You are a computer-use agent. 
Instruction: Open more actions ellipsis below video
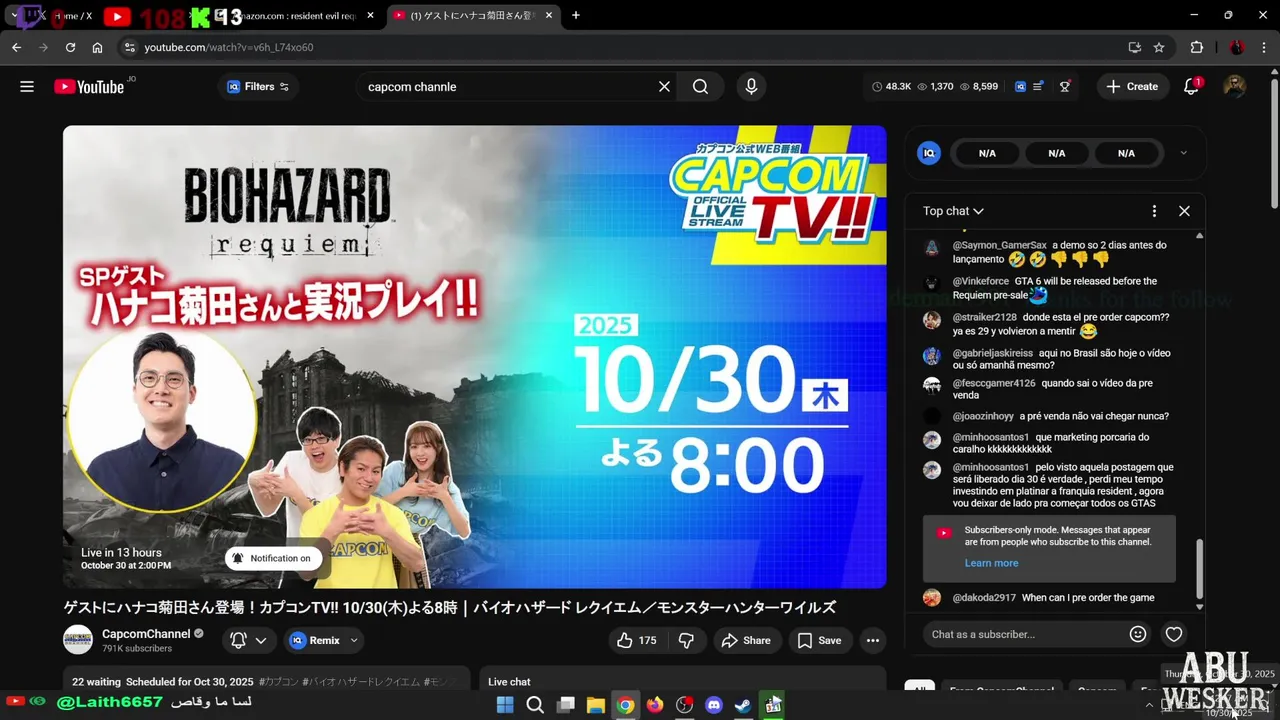pos(873,640)
